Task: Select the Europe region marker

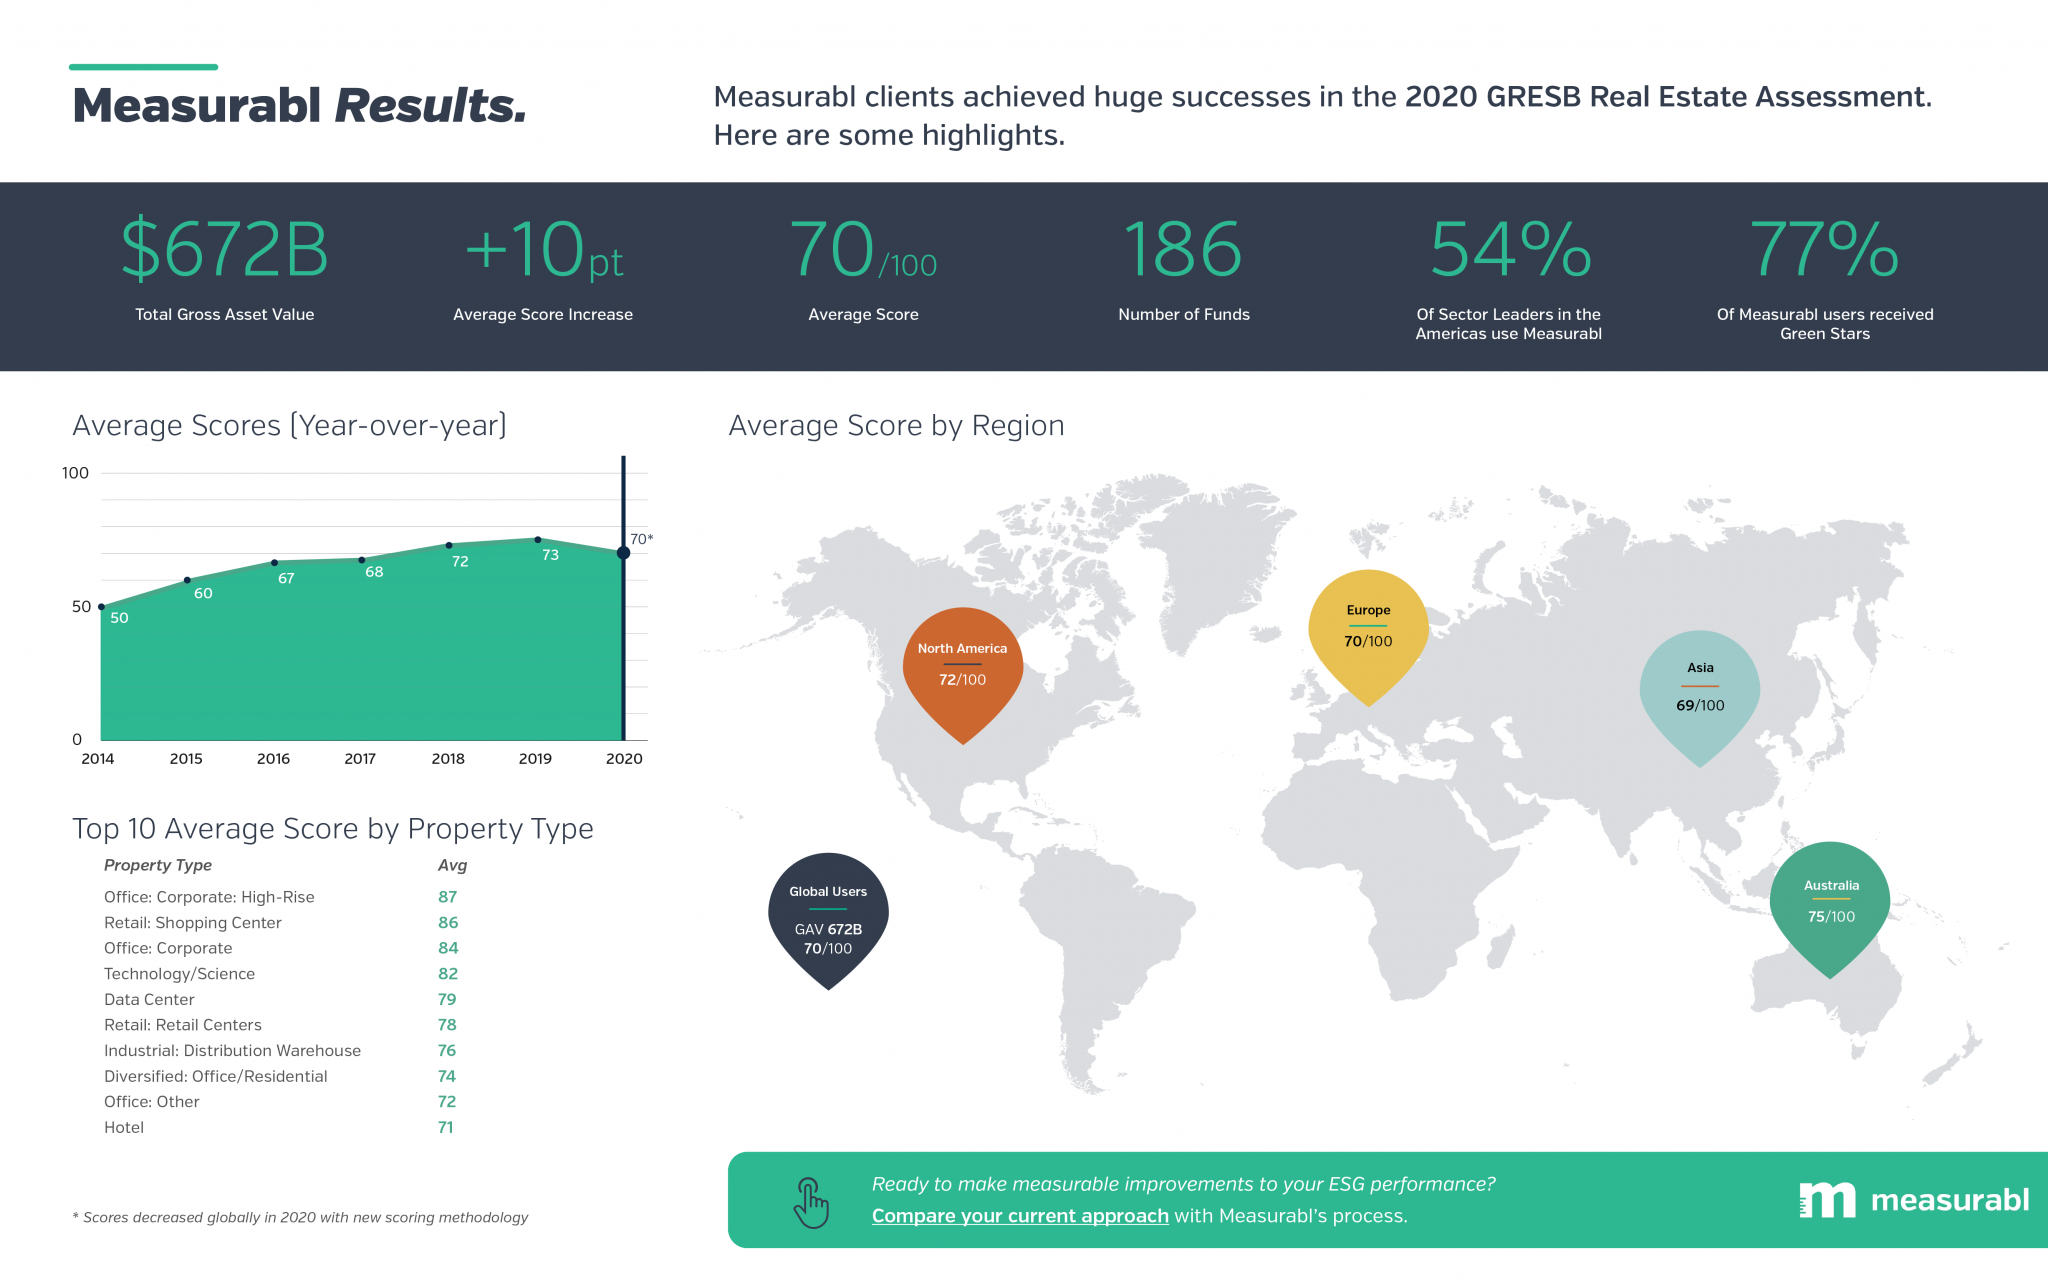Action: click(1367, 625)
